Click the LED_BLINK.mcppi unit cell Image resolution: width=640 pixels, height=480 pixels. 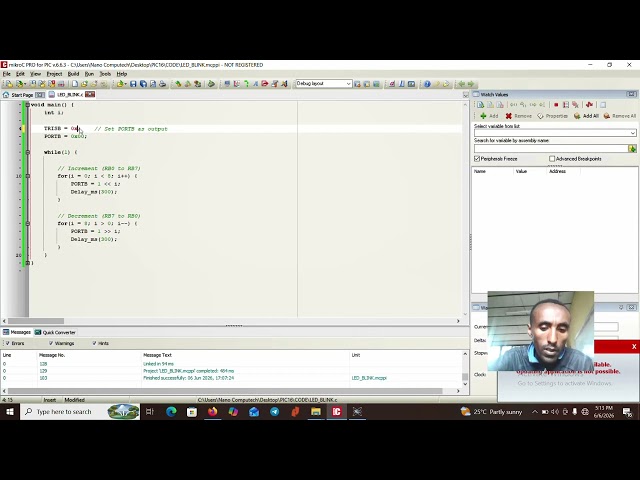(369, 378)
